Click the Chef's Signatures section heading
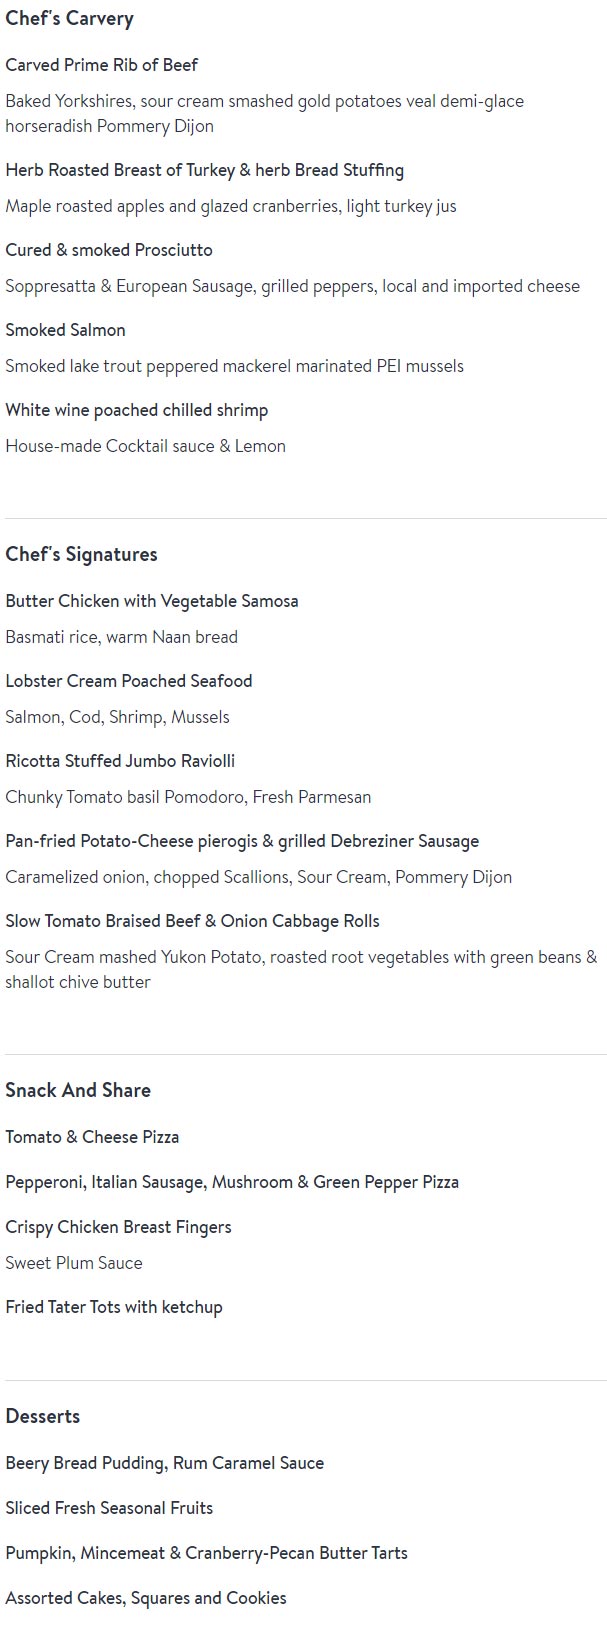Screen dimensions: 607x1626 pos(81,555)
